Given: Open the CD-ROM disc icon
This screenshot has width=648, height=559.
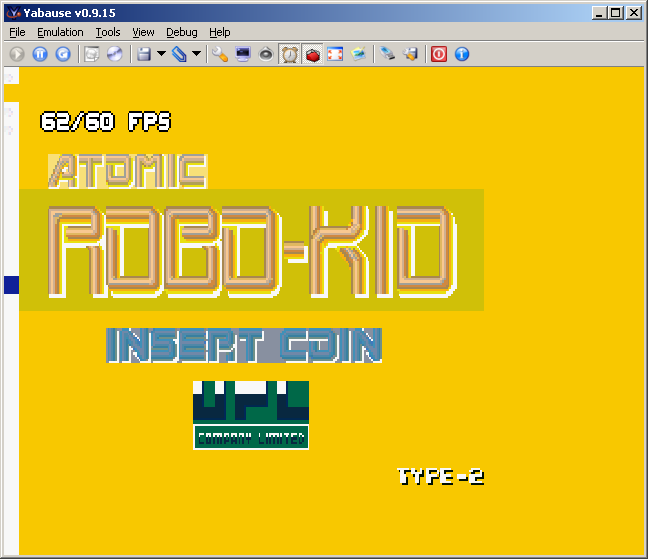Looking at the screenshot, I should point(114,54).
